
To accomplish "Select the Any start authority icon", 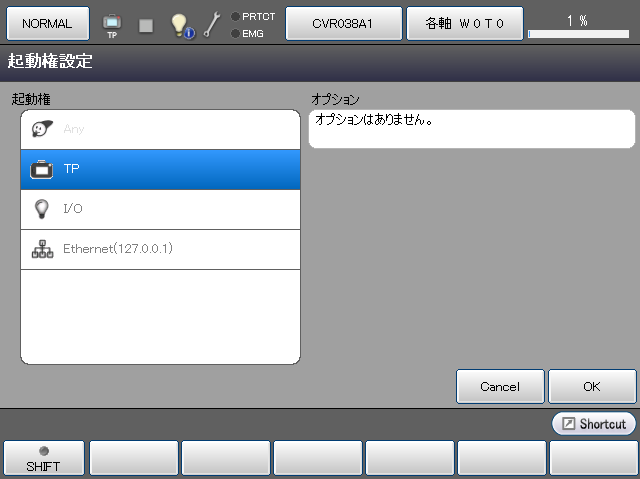I will (41, 129).
